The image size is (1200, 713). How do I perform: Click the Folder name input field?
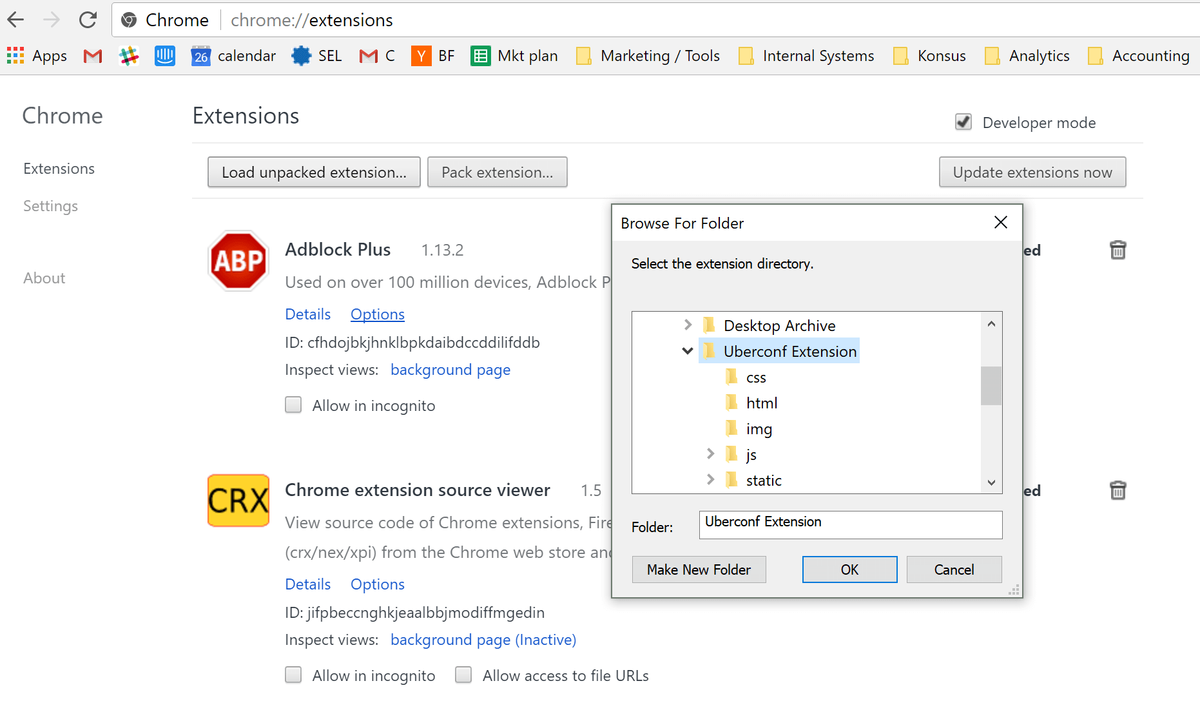pyautogui.click(x=850, y=524)
